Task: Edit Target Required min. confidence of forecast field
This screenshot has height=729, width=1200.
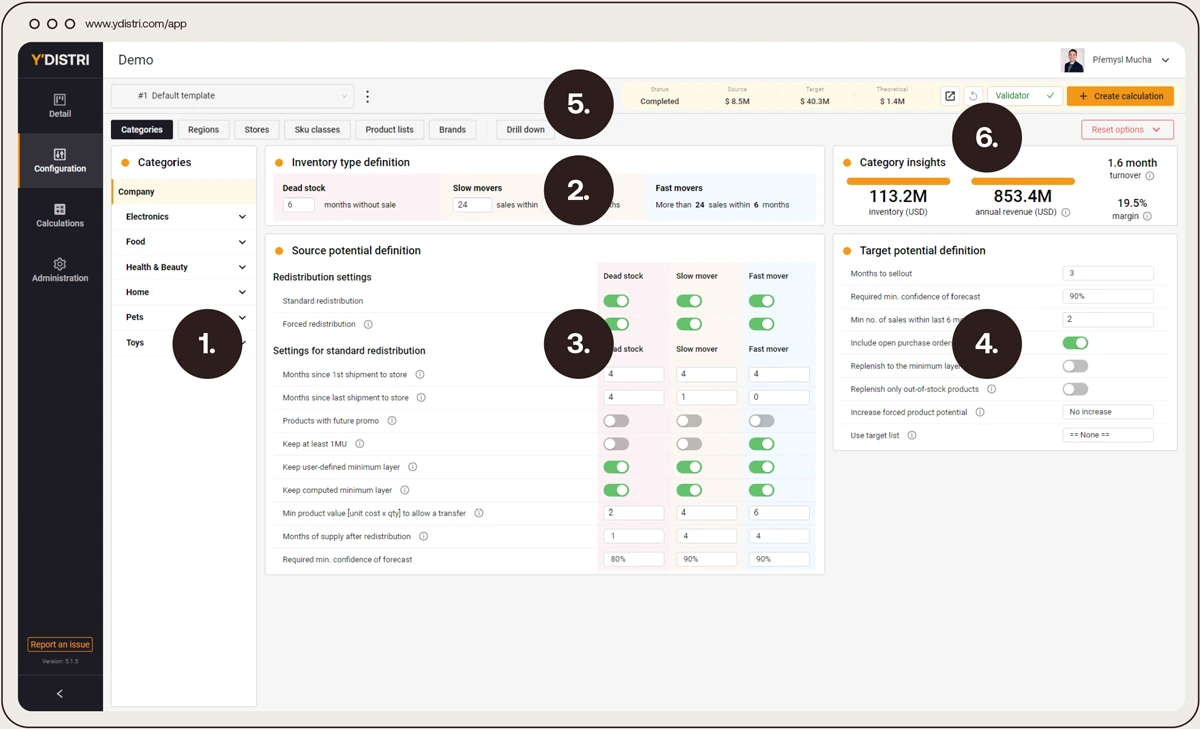Action: point(1108,296)
